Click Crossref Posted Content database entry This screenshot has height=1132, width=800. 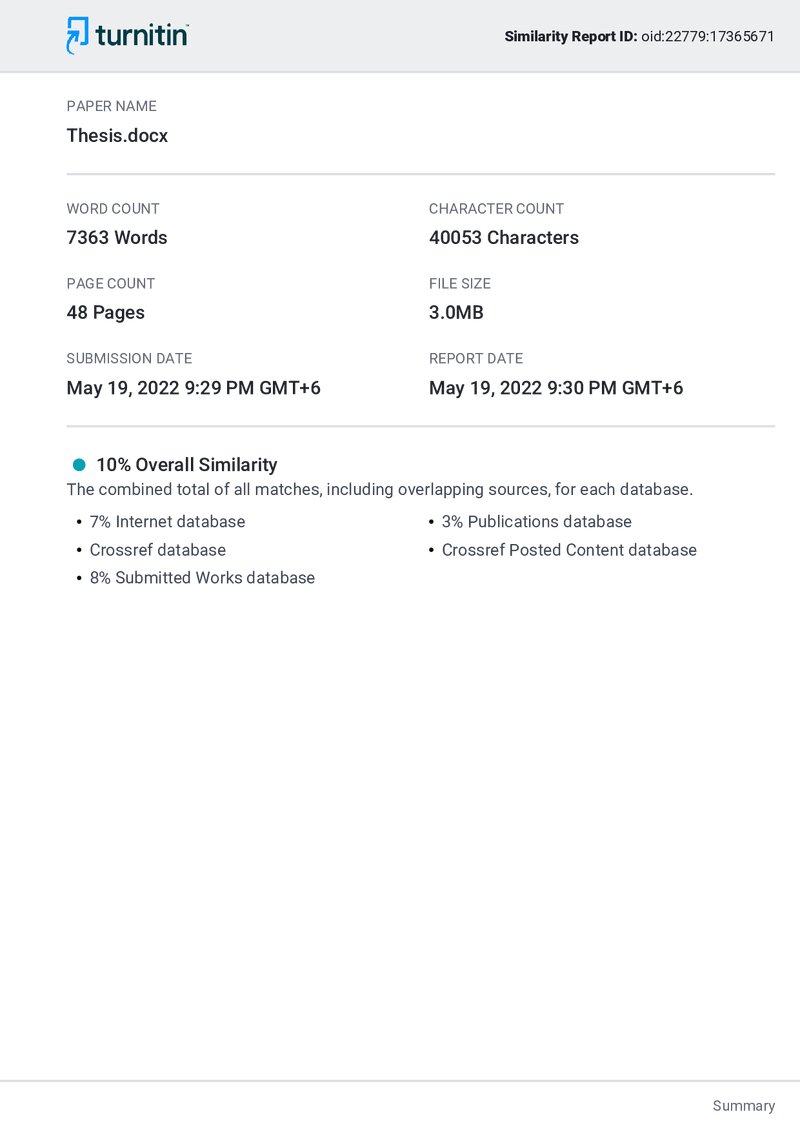click(x=569, y=549)
